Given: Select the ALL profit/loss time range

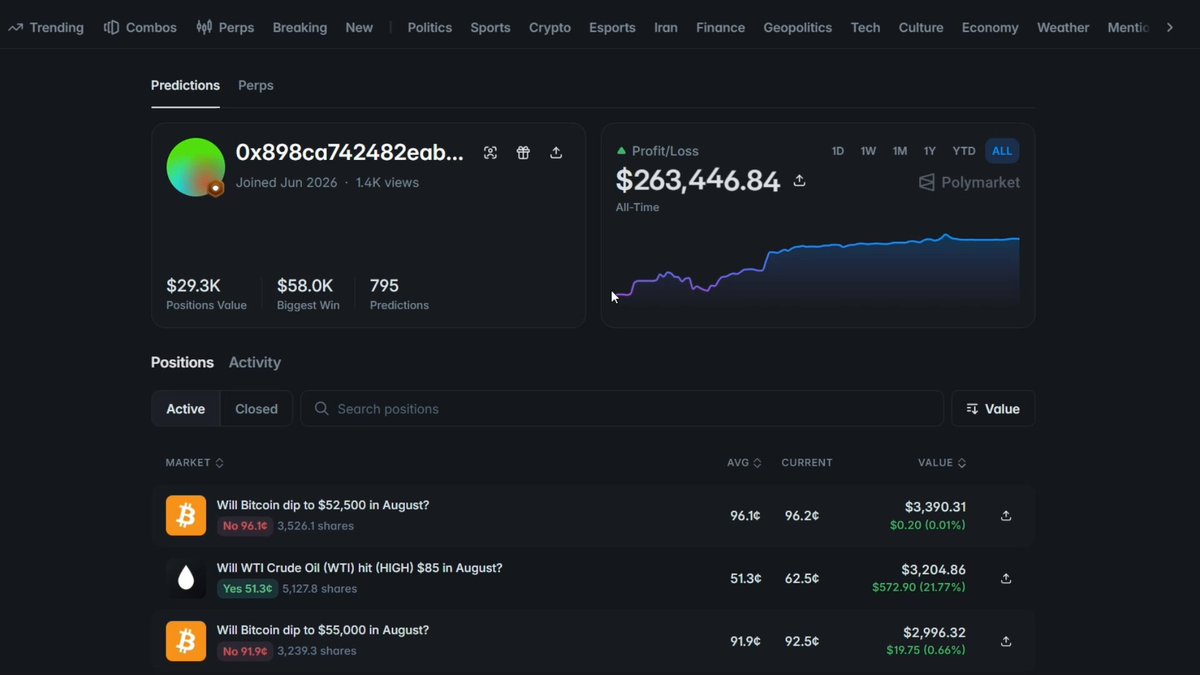Looking at the screenshot, I should 1002,151.
